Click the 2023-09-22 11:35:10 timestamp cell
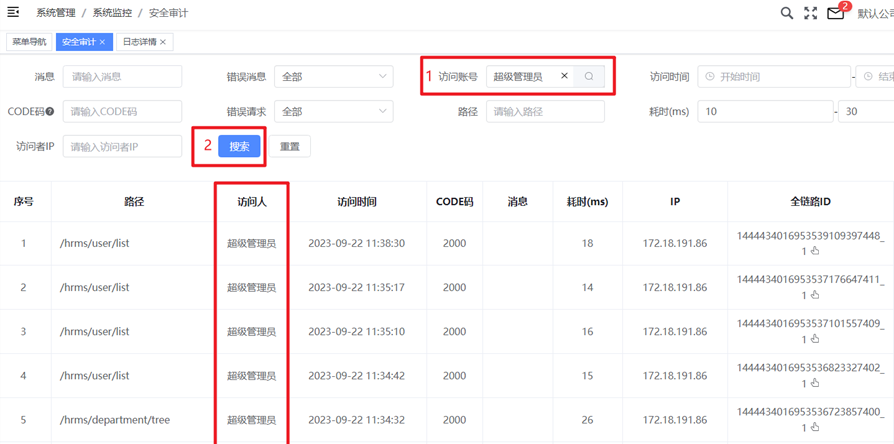The width and height of the screenshot is (894, 444). click(357, 332)
